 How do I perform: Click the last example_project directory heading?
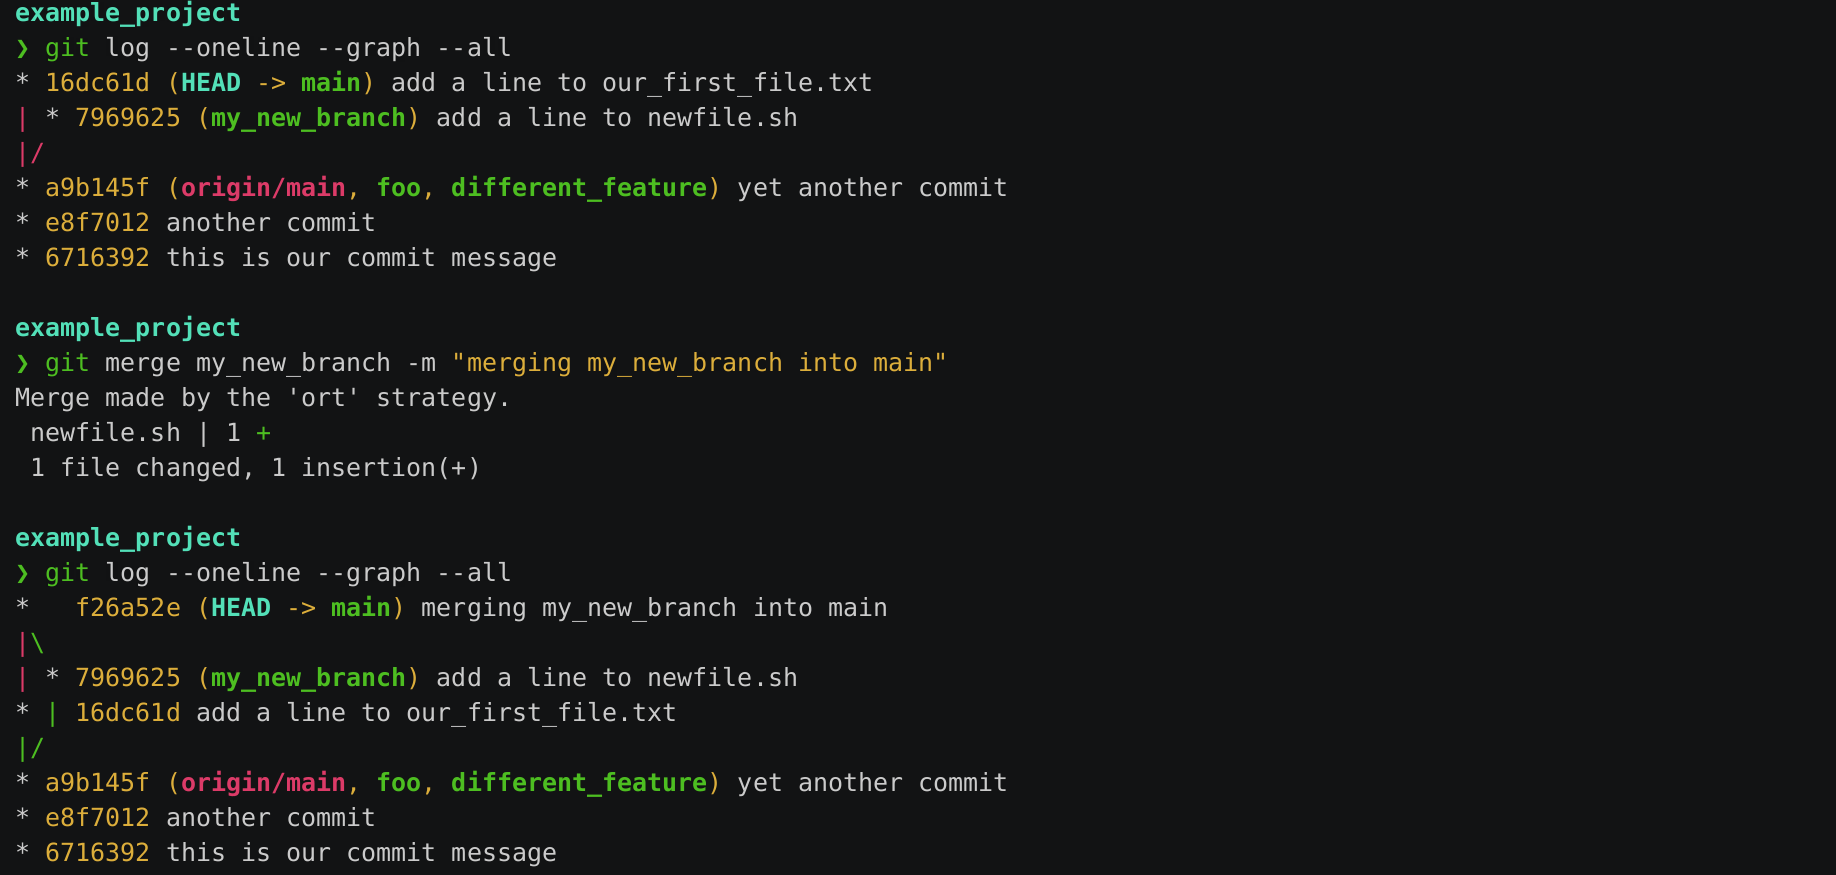tap(128, 538)
